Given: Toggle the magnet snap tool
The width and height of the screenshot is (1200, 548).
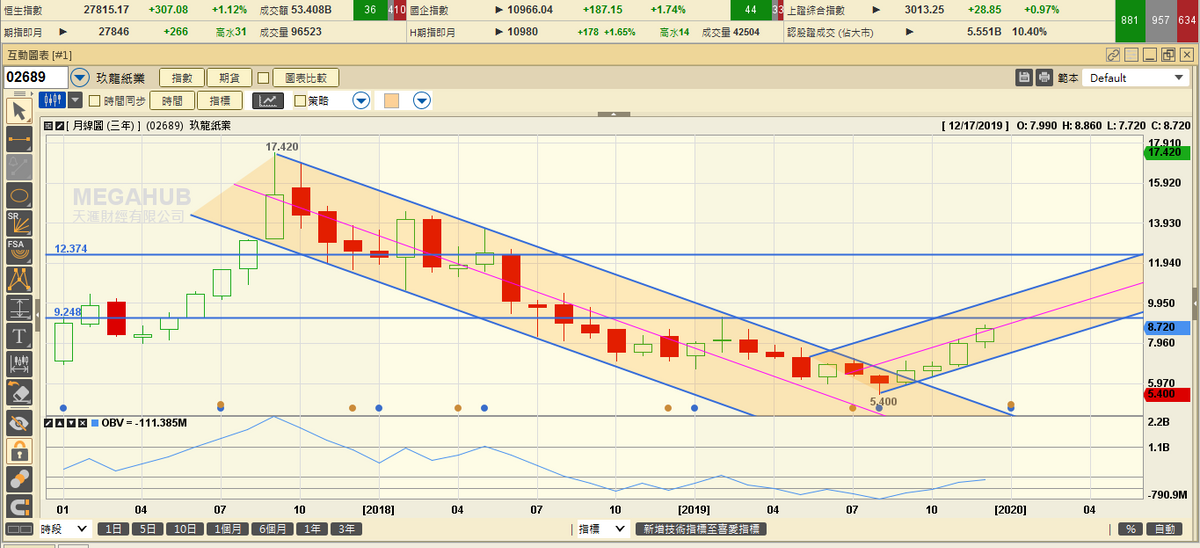Looking at the screenshot, I should click(x=17, y=507).
